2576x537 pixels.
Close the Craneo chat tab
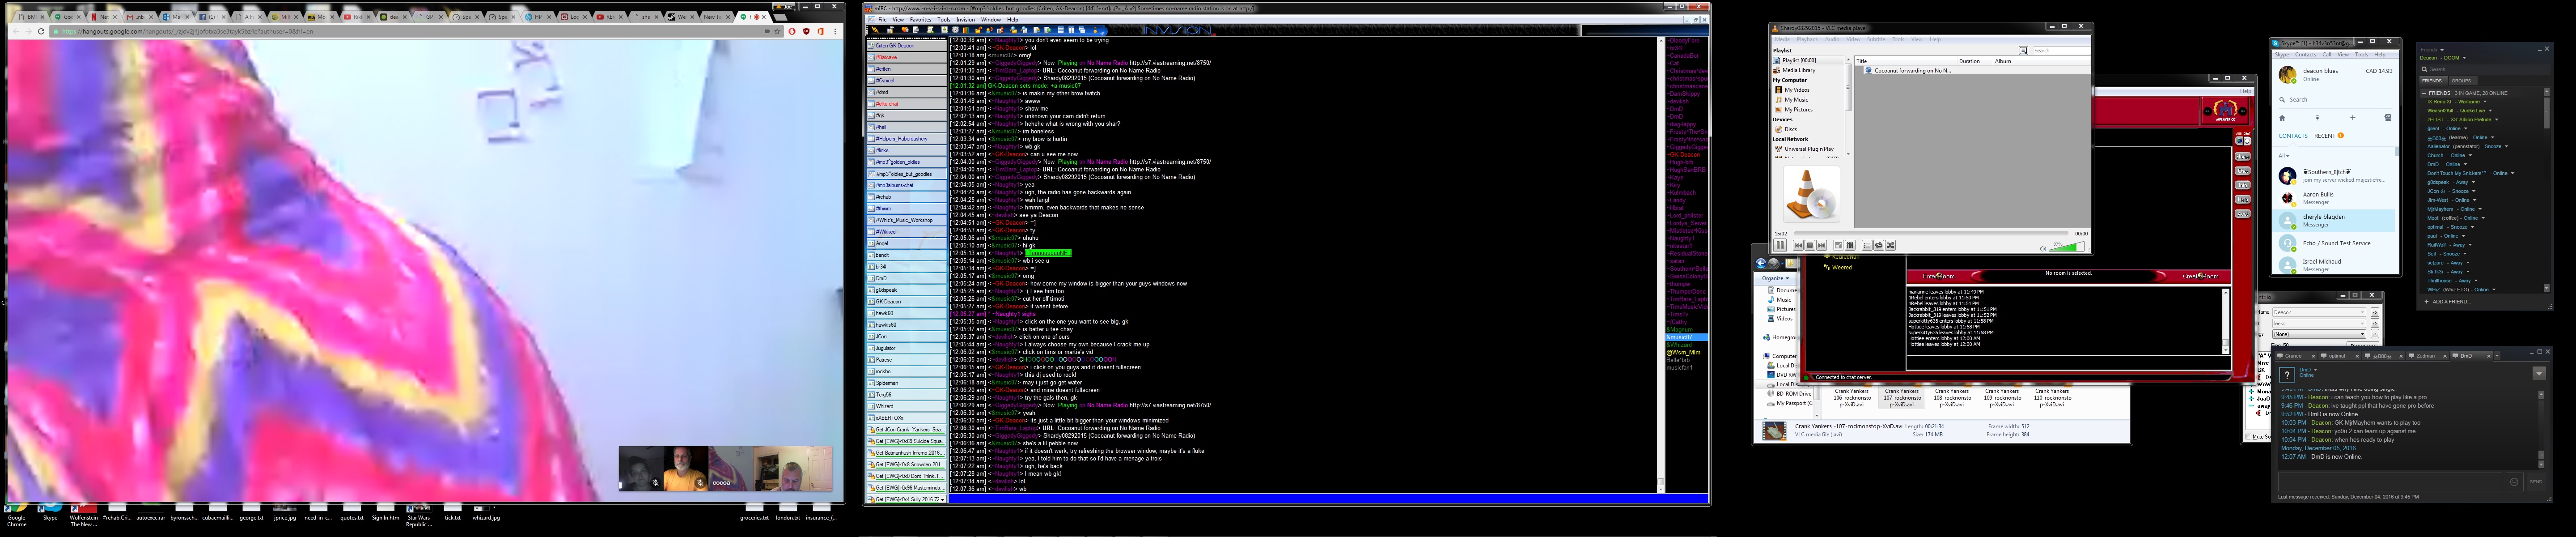pos(2313,356)
